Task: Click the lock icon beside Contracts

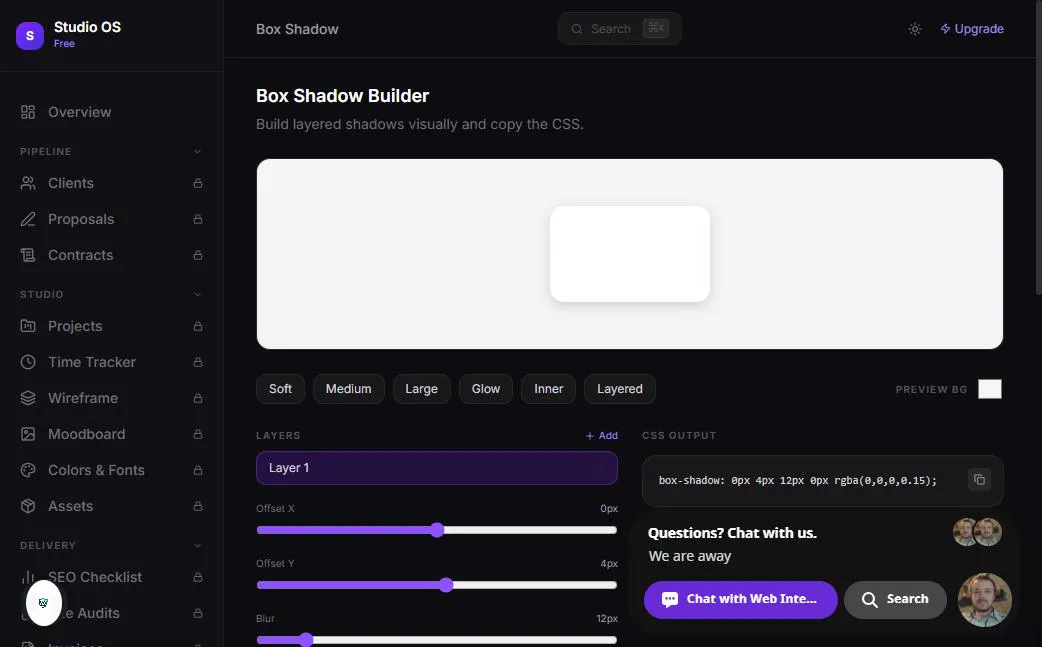Action: pos(197,255)
